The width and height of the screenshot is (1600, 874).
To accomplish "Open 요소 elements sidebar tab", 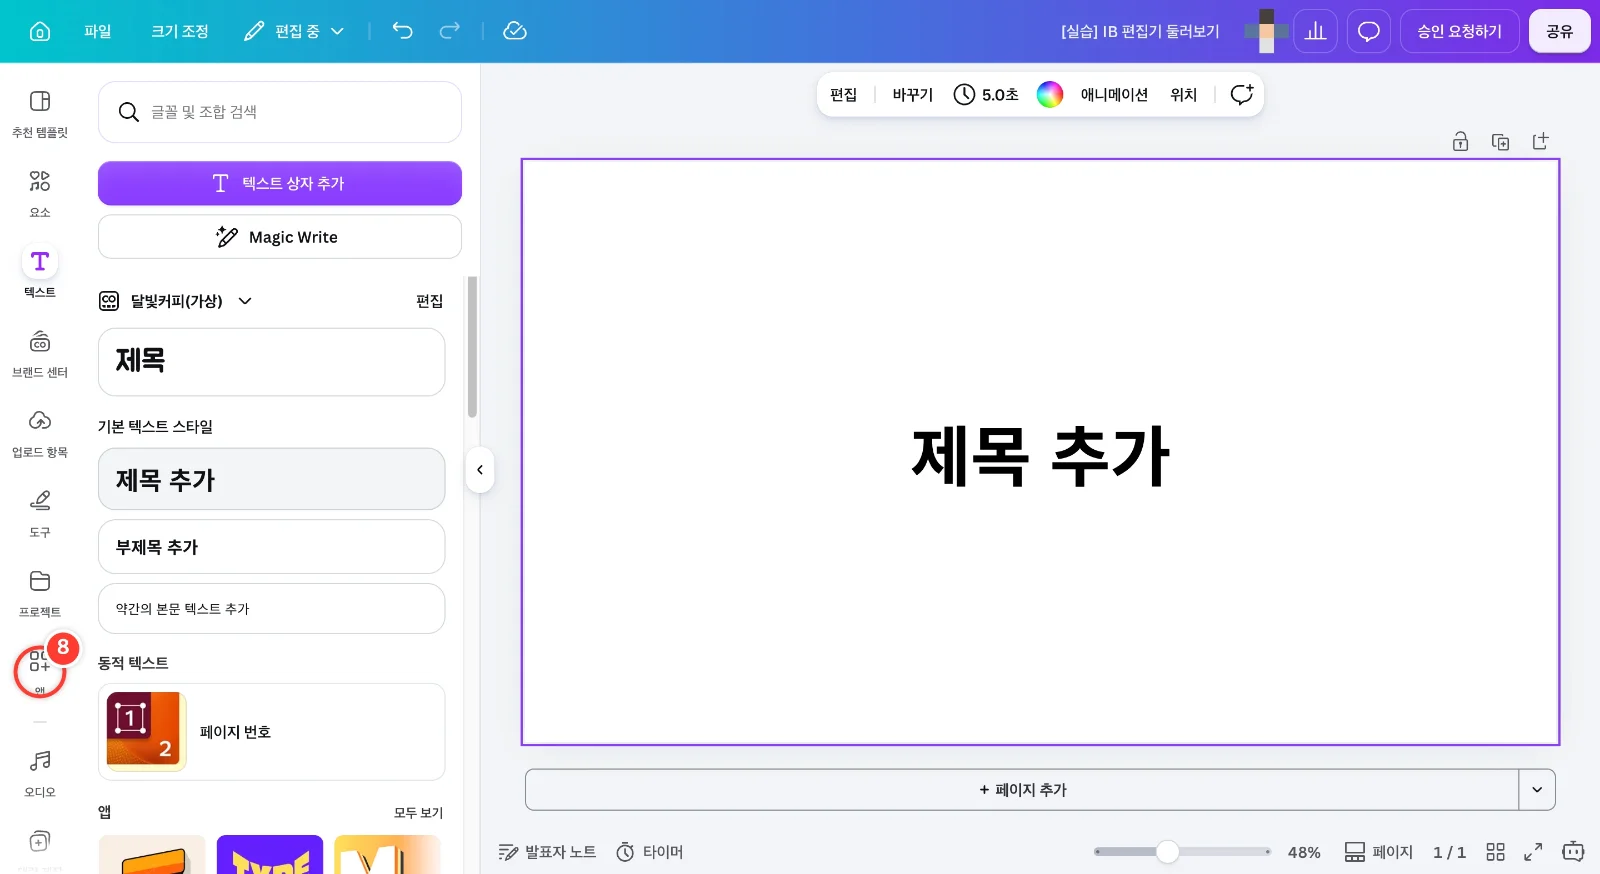I will (x=40, y=193).
